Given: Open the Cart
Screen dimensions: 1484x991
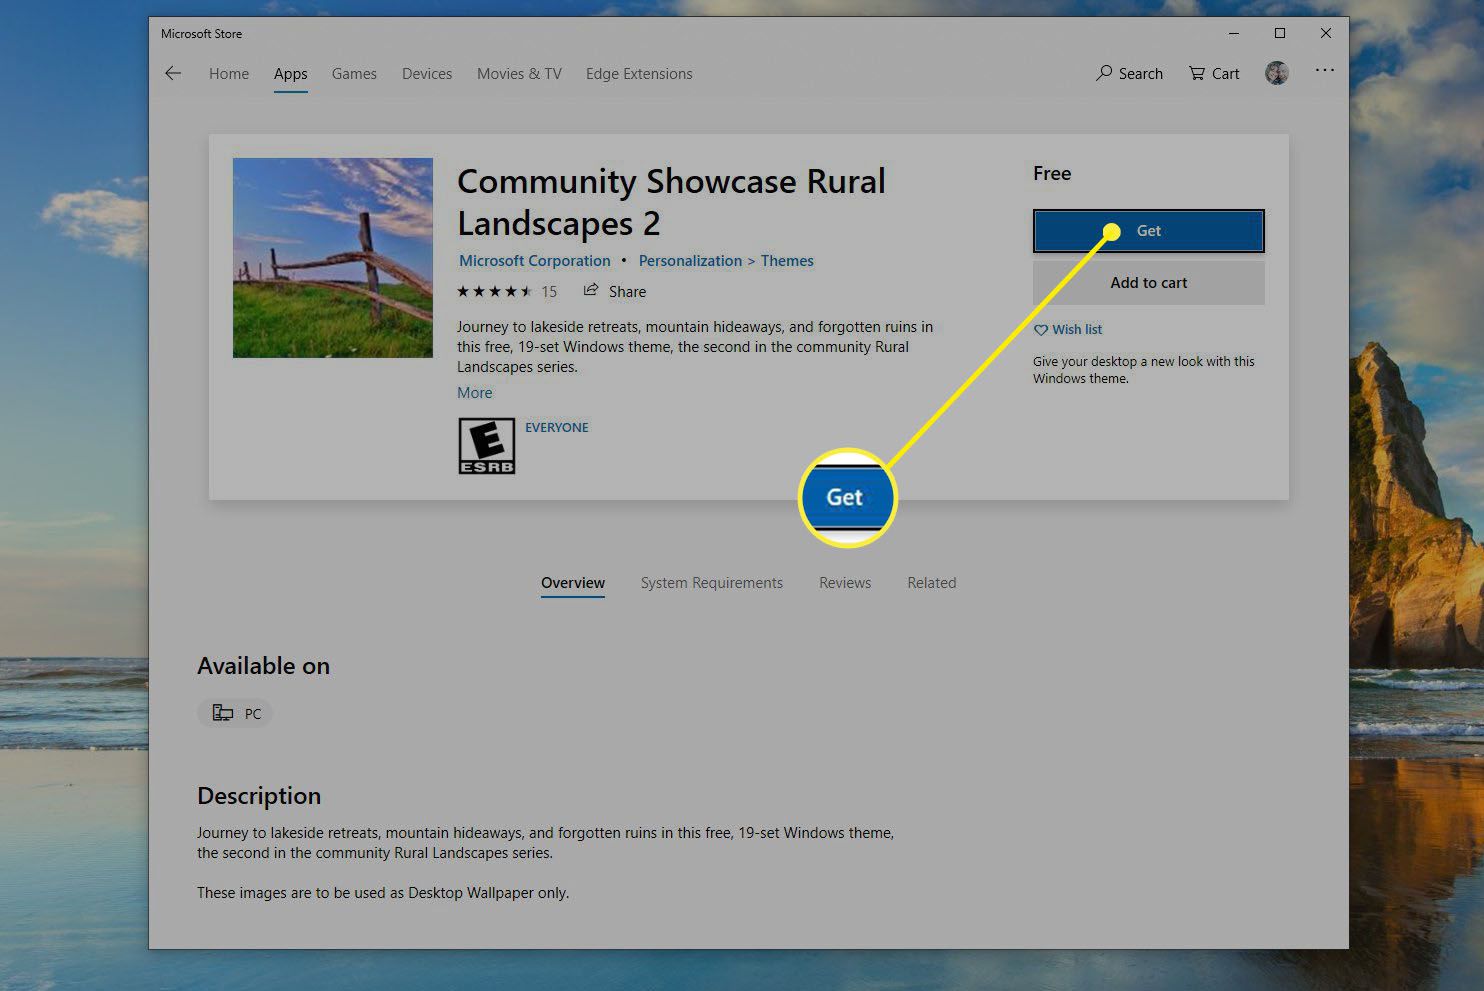Looking at the screenshot, I should pos(1214,73).
